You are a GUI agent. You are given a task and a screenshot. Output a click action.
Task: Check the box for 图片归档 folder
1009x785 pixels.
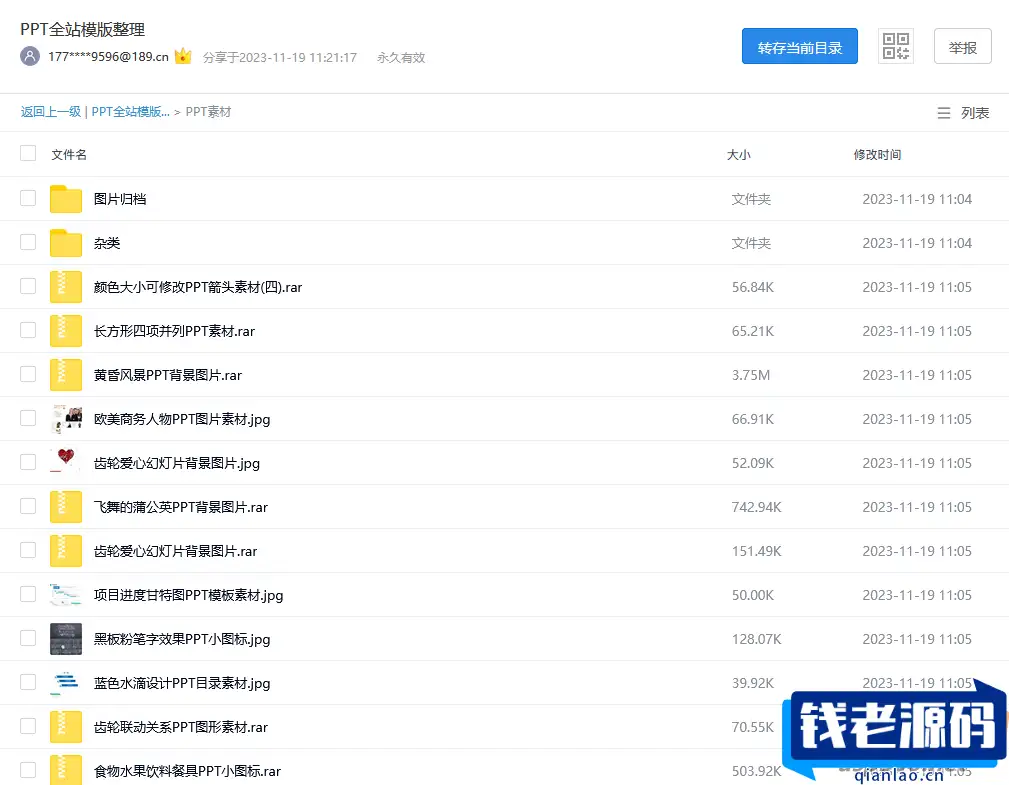click(28, 198)
